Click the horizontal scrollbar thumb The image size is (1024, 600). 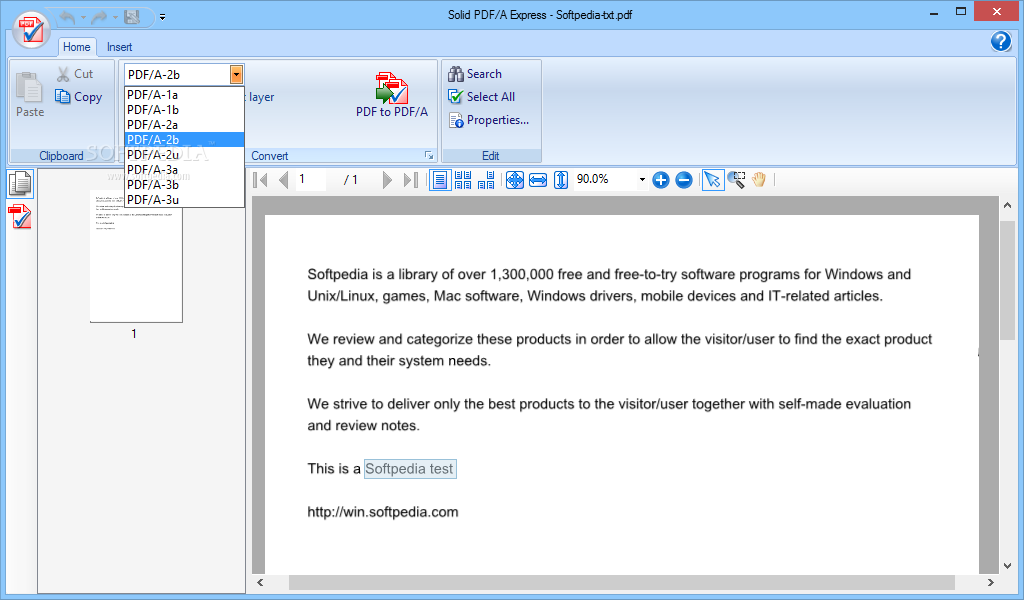point(622,582)
